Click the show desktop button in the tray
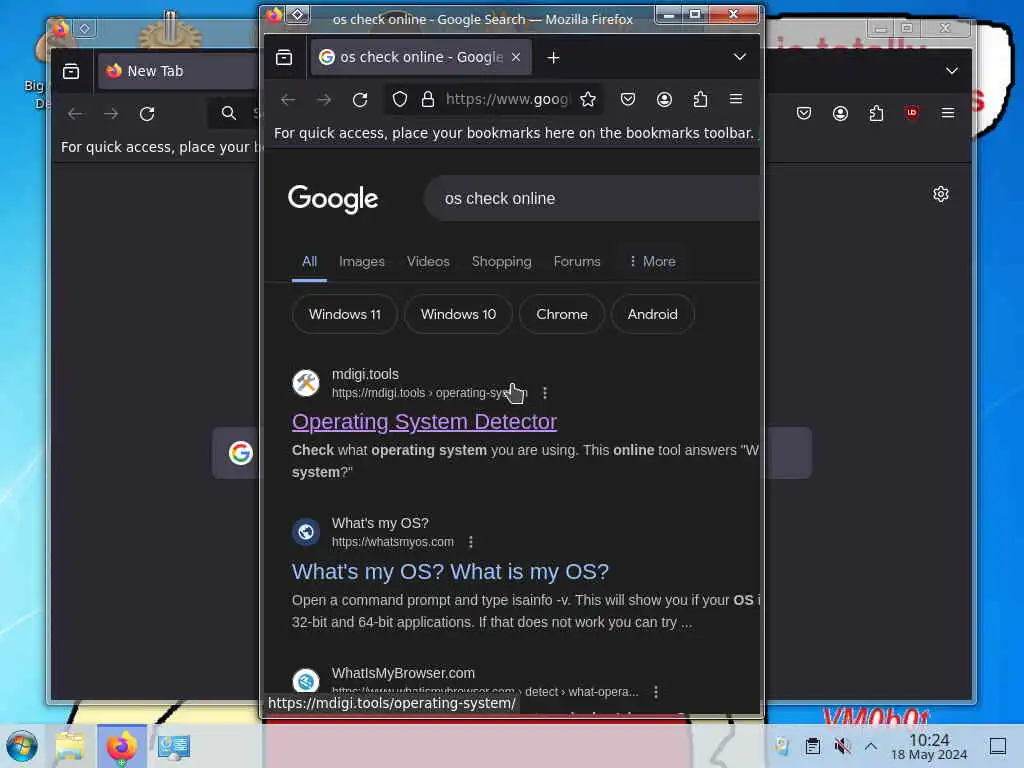This screenshot has width=1024, height=768. pyautogui.click(x=998, y=746)
